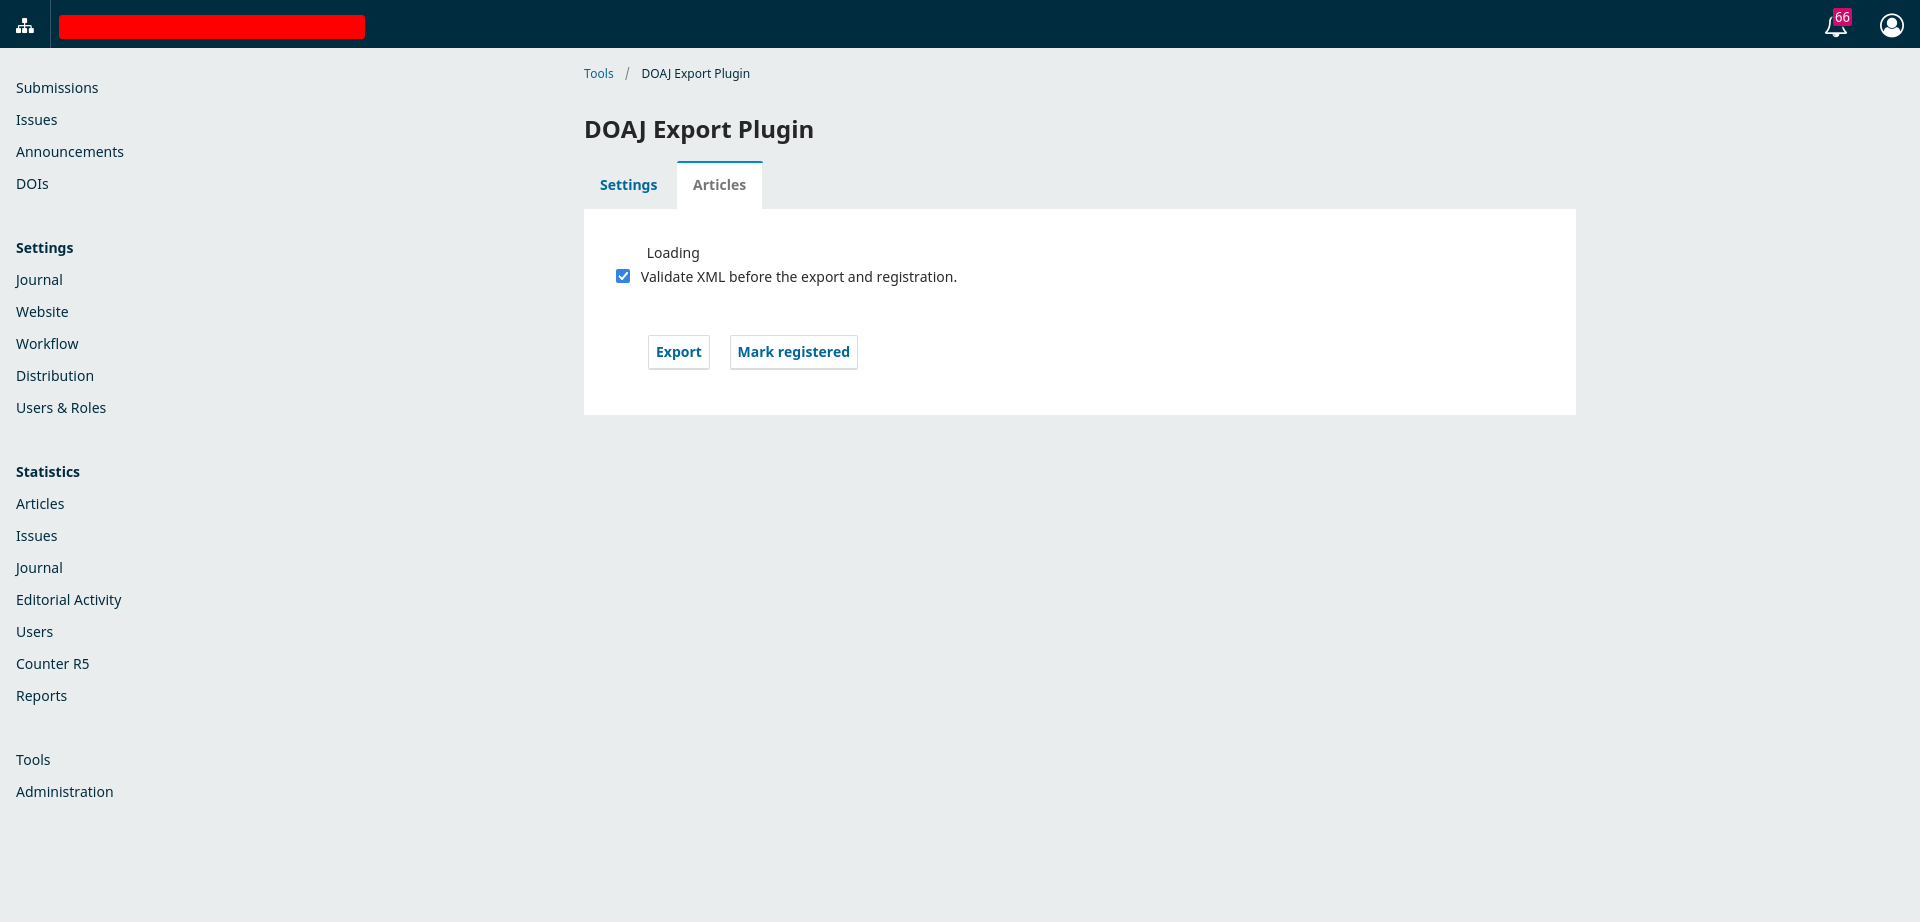Image resolution: width=1920 pixels, height=922 pixels.
Task: Open Reports in the sidebar
Action: (41, 696)
